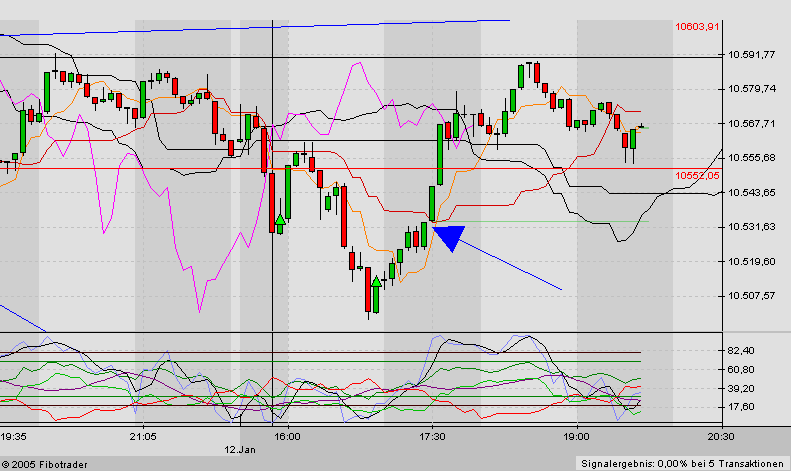The width and height of the screenshot is (791, 471).
Task: Click the 21:05 time axis label
Action: 143,436
